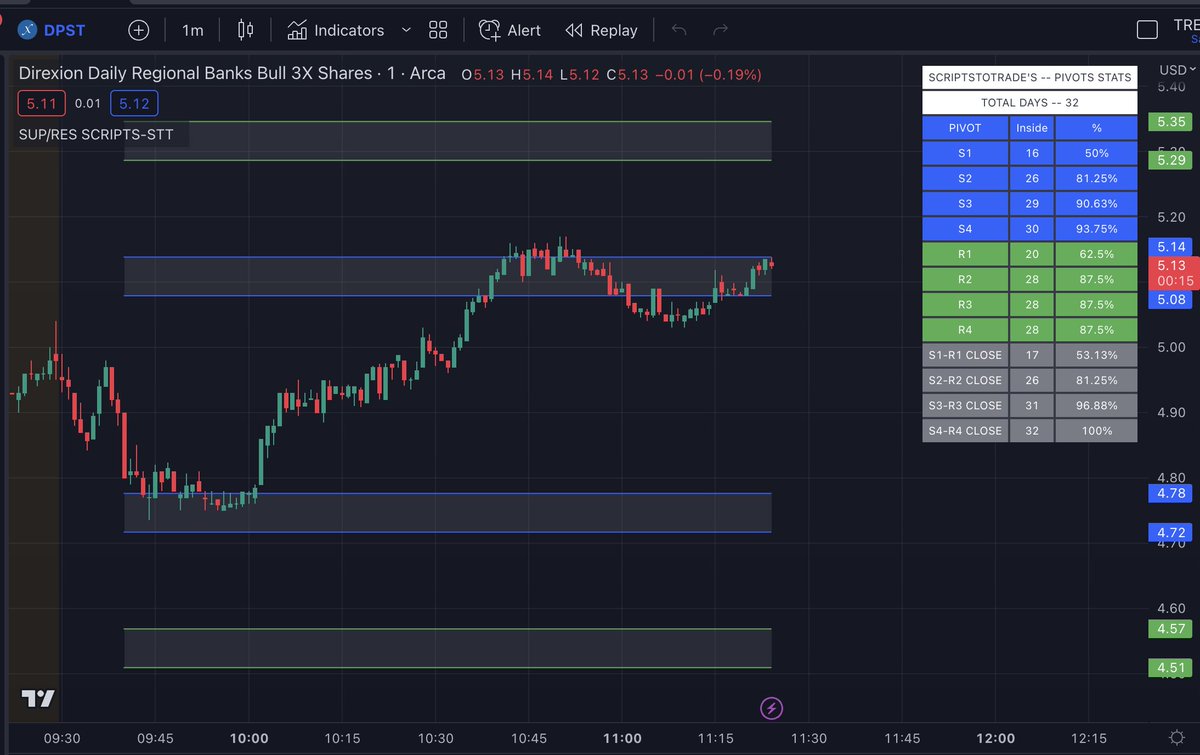Select the 4.78 blue price label
The height and width of the screenshot is (755, 1200).
pyautogui.click(x=1170, y=493)
